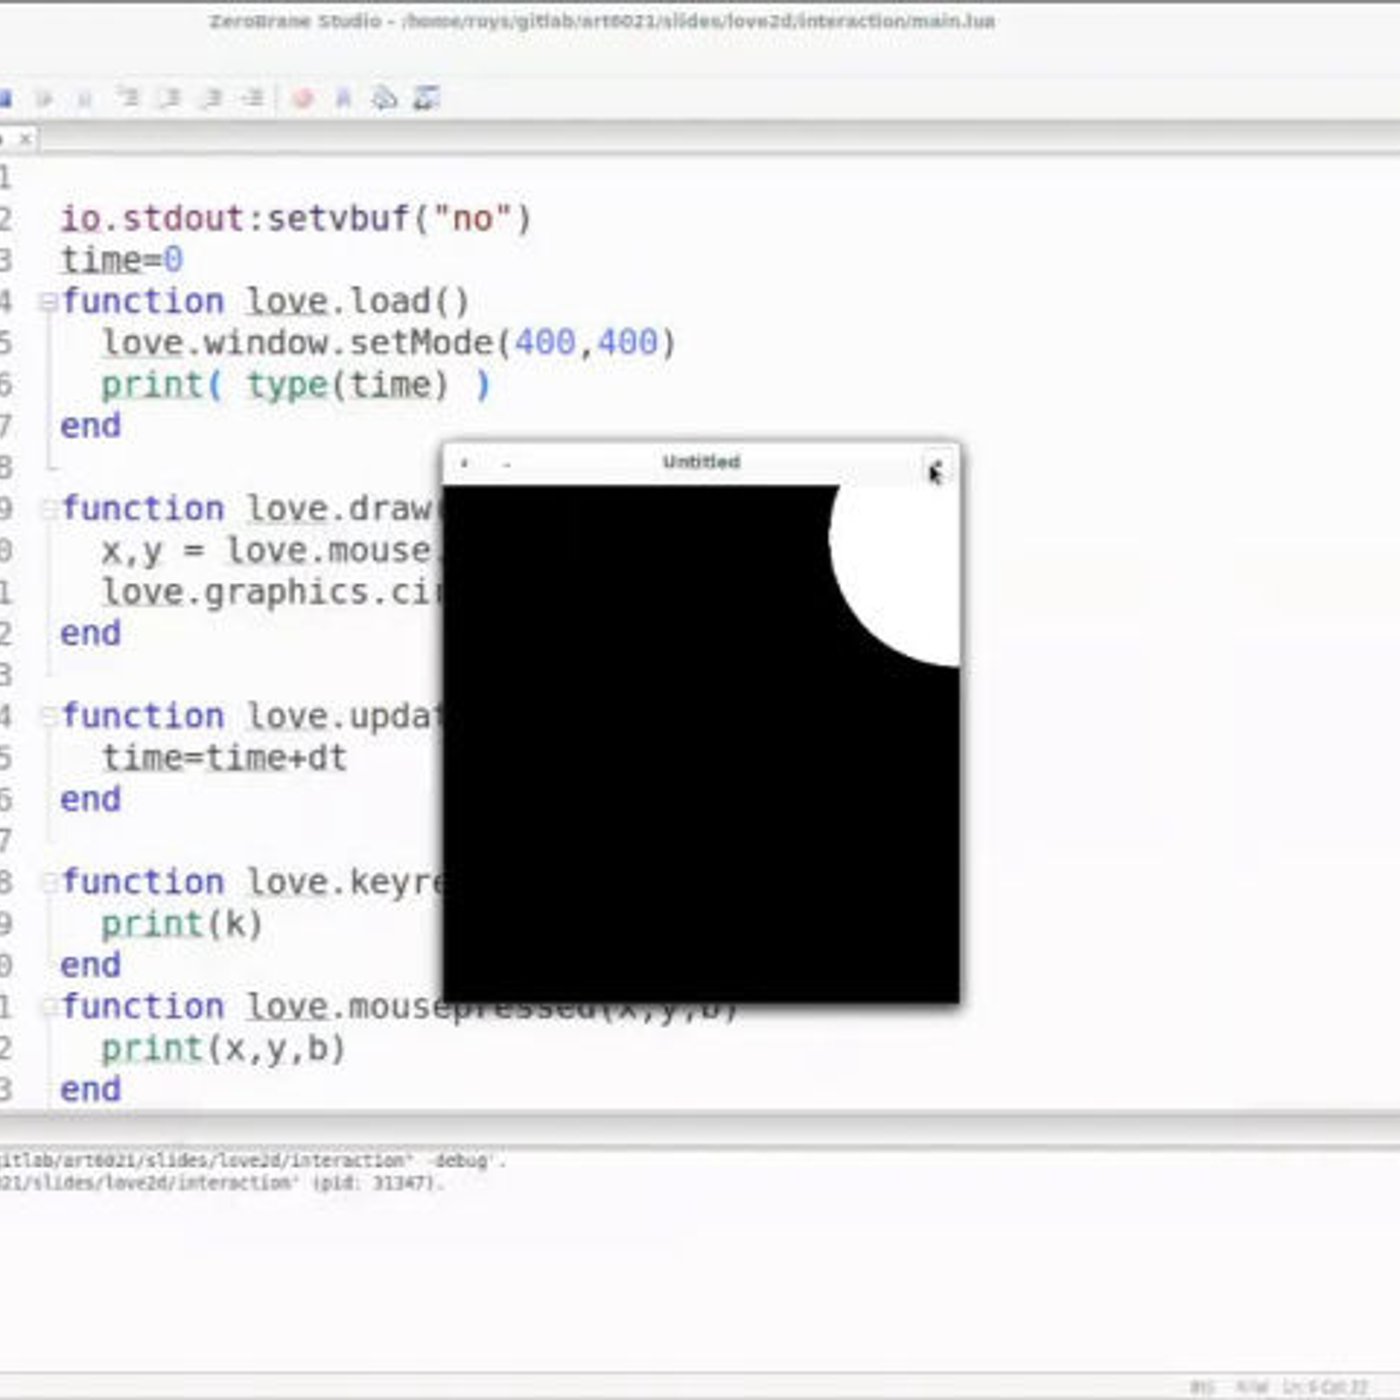This screenshot has height=1400, width=1400.
Task: Click the break execution pause icon
Action: (84, 98)
